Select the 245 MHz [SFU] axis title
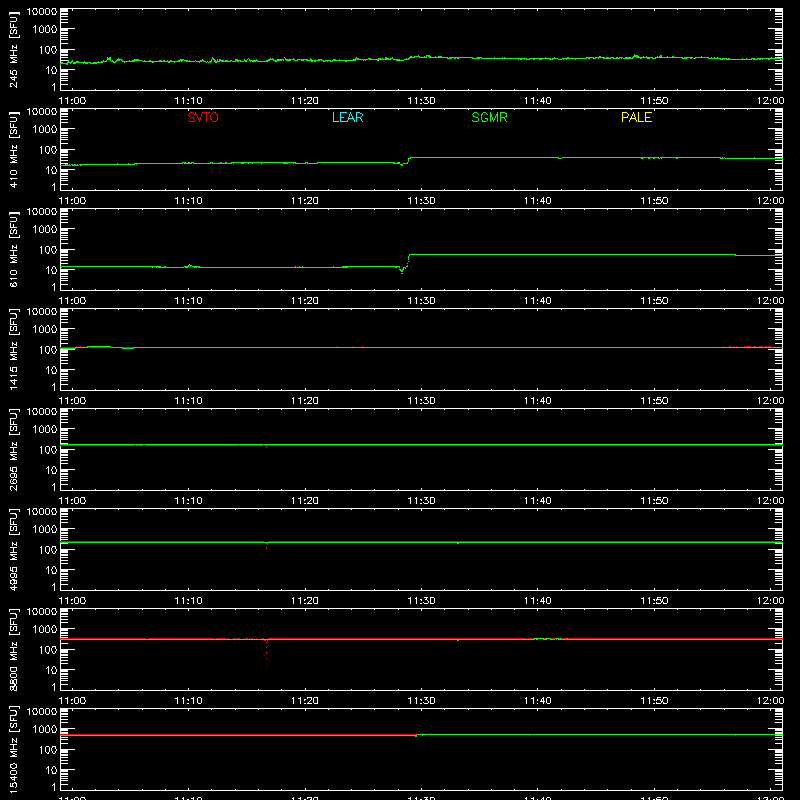Viewport: 800px width, 800px height. click(x=13, y=49)
